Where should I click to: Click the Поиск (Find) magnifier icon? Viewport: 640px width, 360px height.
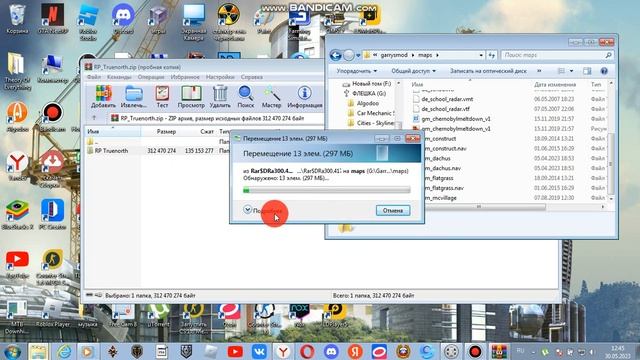[246, 96]
